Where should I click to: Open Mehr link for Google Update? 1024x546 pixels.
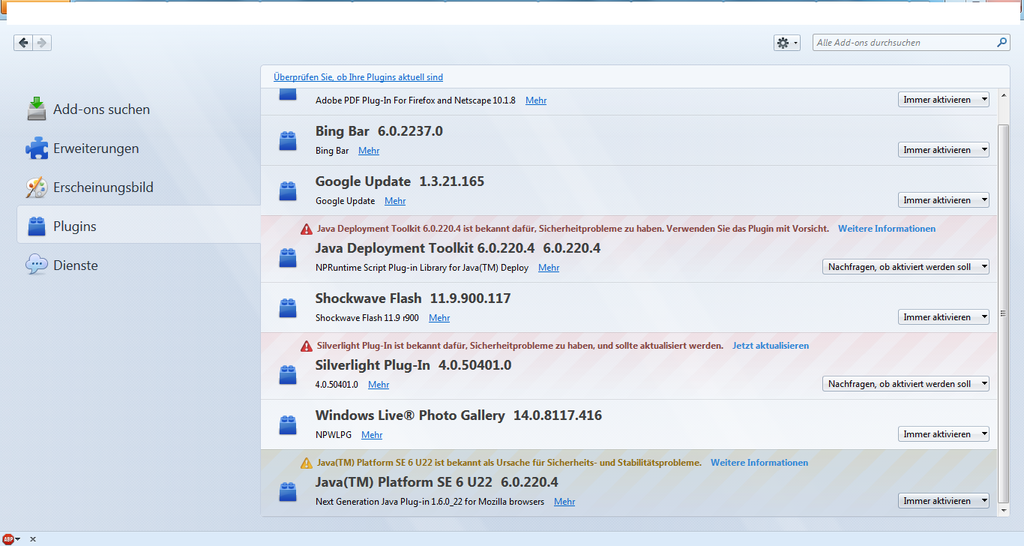(394, 201)
